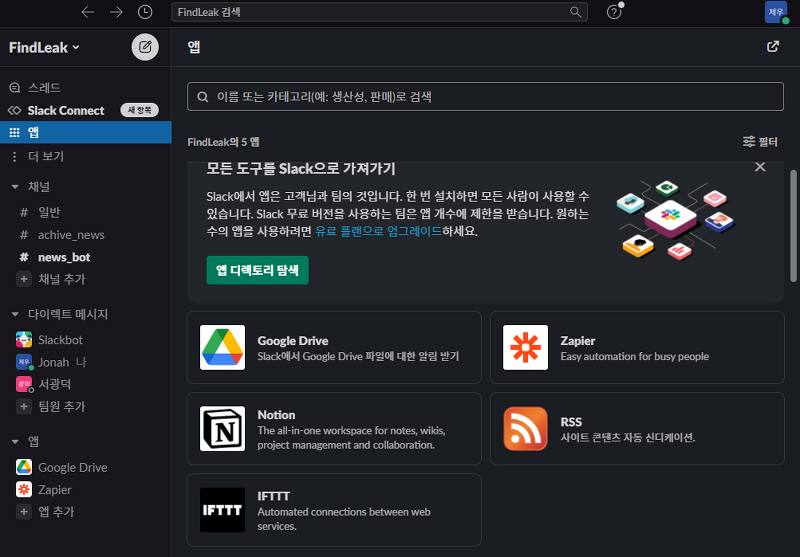Image resolution: width=800 pixels, height=557 pixels.
Task: Open history clock icon
Action: [x=145, y=12]
